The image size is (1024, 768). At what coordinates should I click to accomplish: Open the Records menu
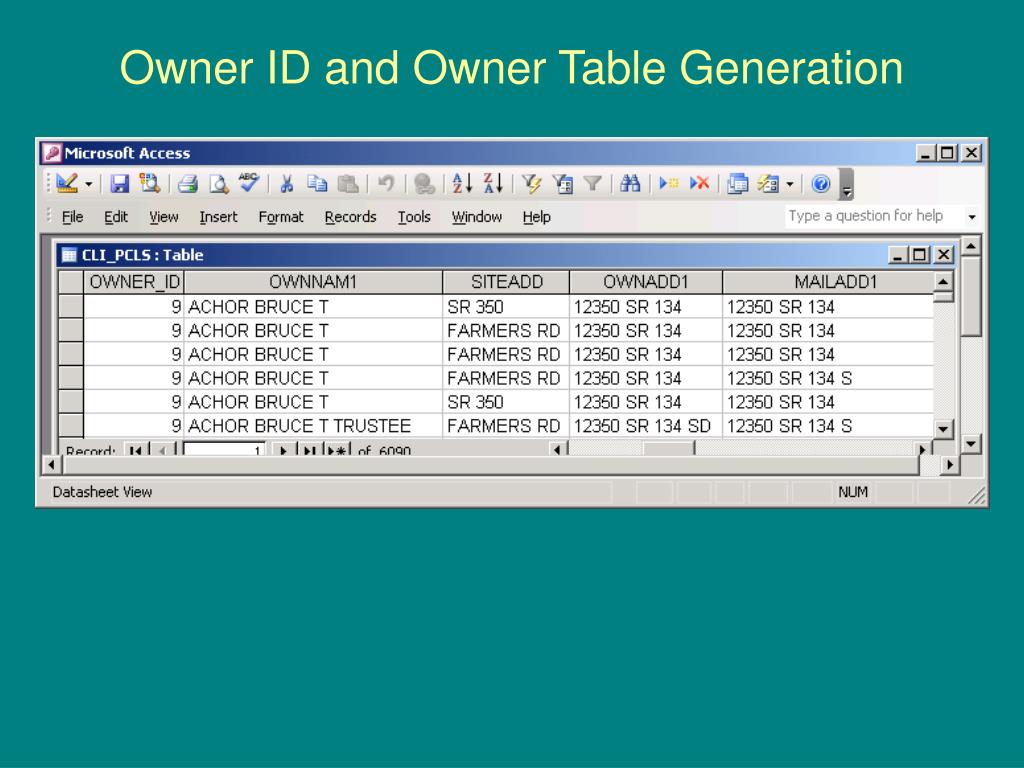click(350, 217)
